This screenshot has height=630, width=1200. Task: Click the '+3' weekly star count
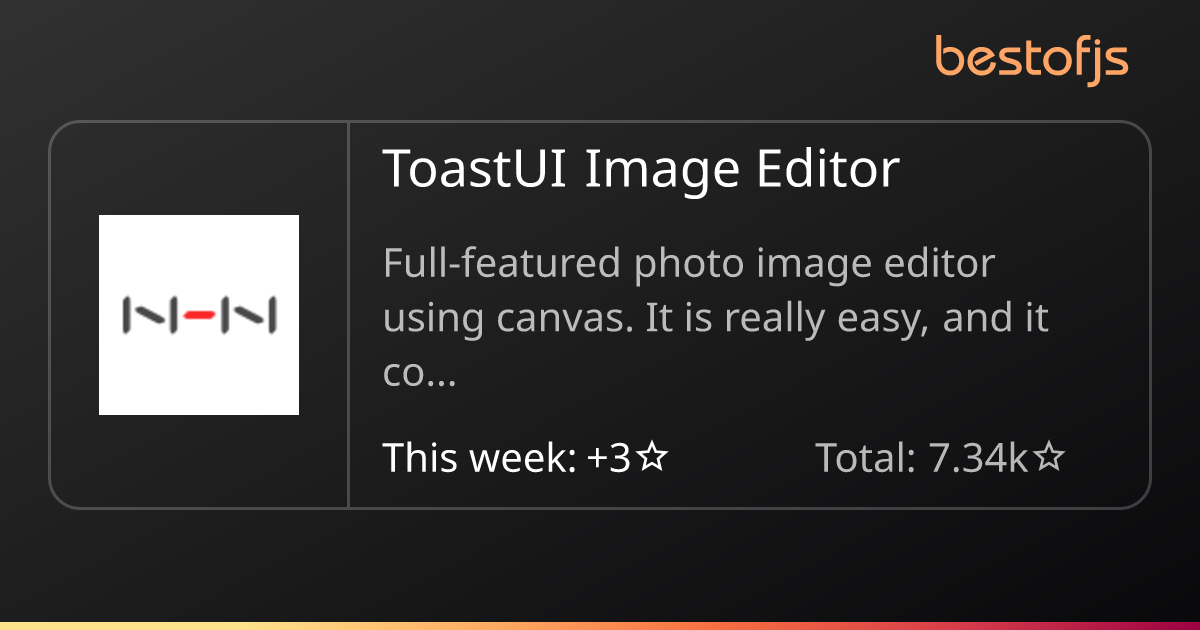pyautogui.click(x=609, y=458)
